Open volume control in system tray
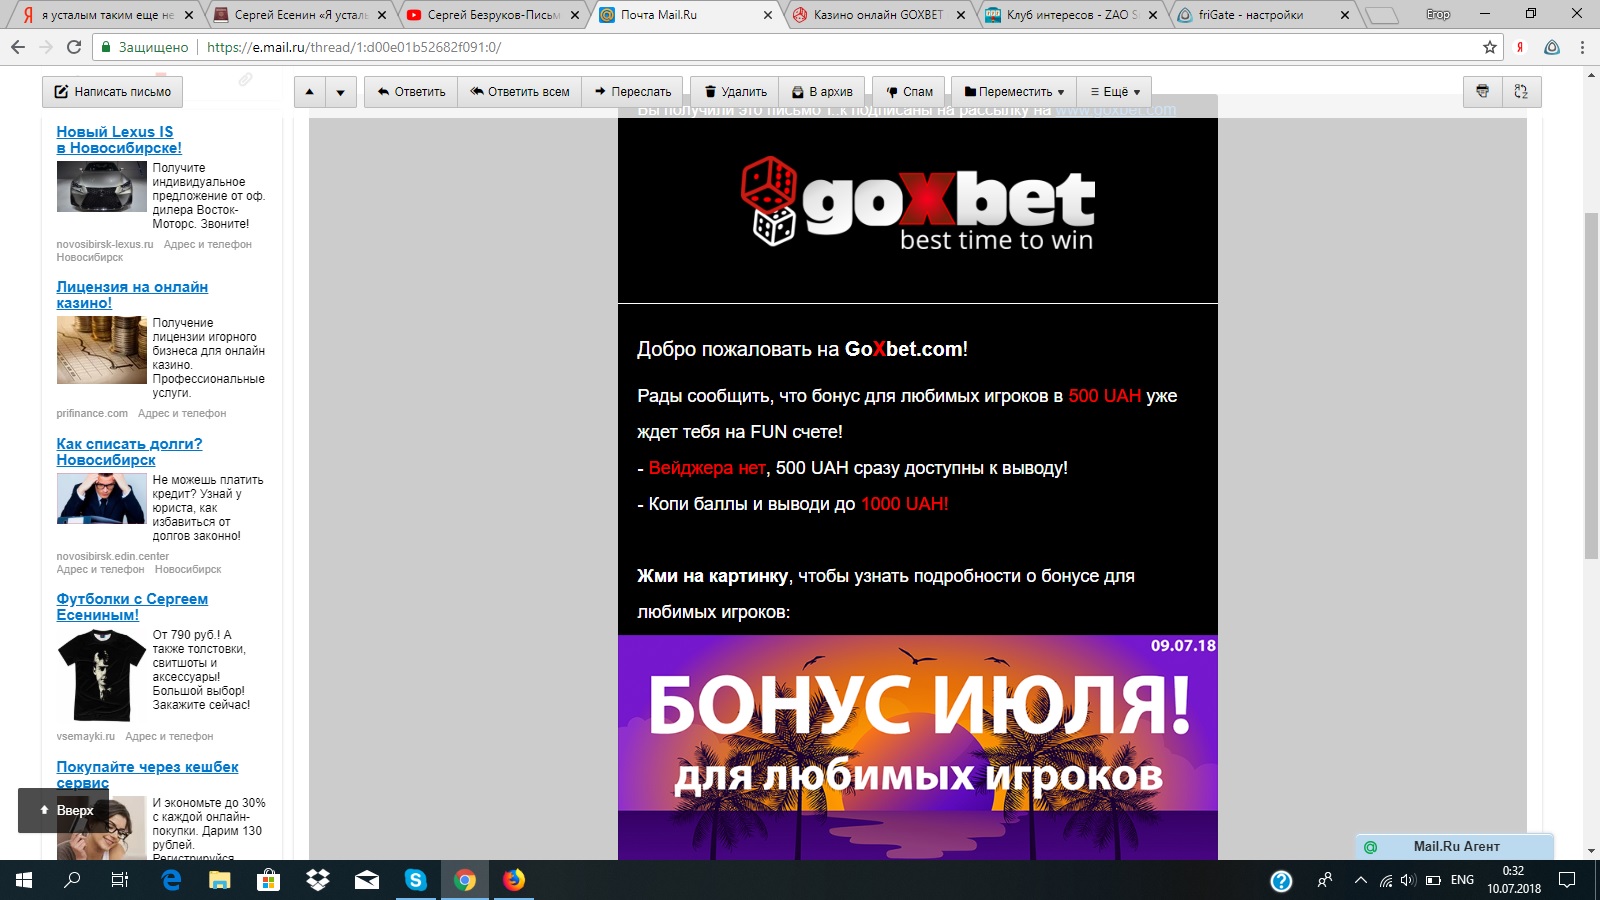Image resolution: width=1600 pixels, height=900 pixels. pyautogui.click(x=1408, y=880)
